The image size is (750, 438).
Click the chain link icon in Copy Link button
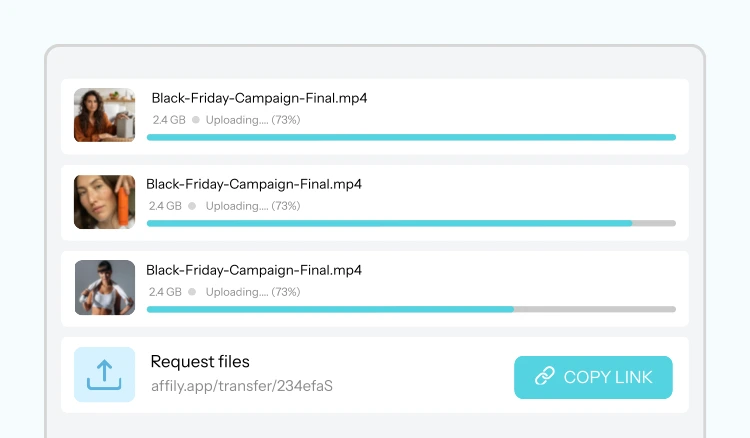[544, 377]
